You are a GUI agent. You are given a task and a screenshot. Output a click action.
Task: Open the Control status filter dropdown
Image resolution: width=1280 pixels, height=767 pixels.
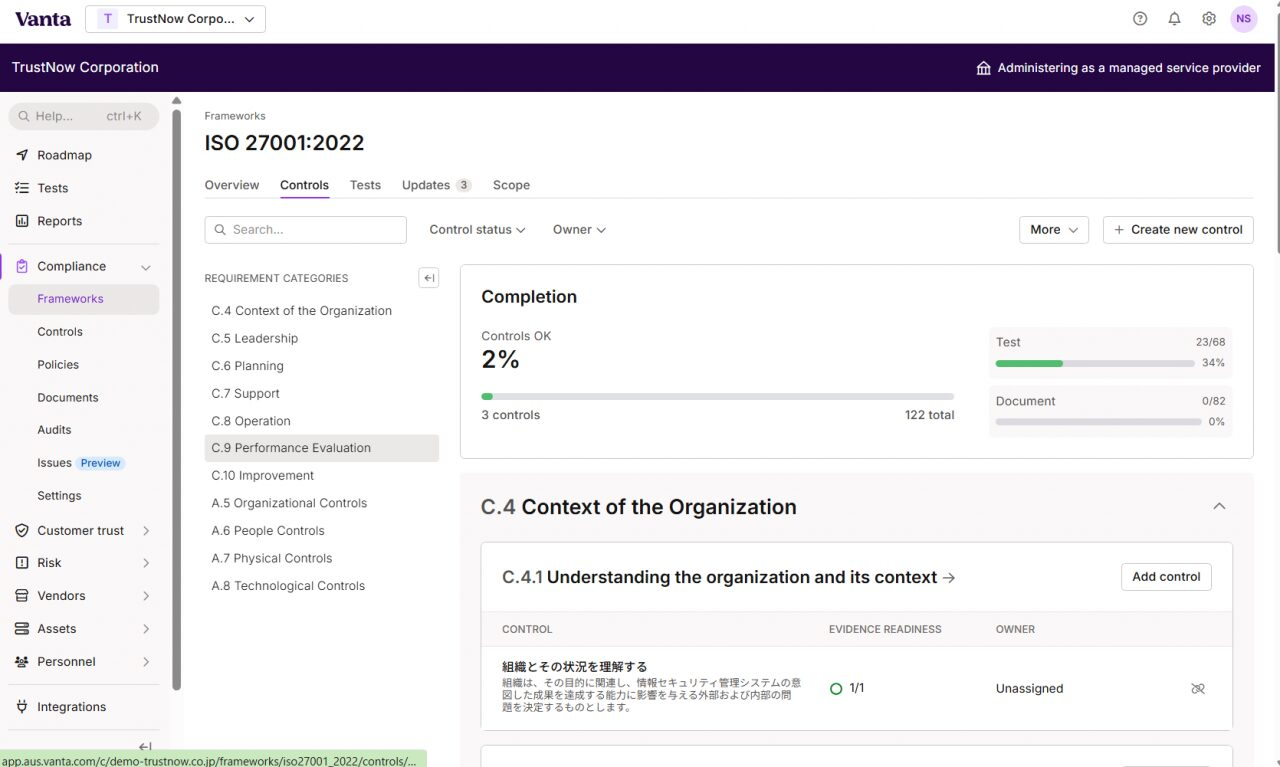[477, 230]
